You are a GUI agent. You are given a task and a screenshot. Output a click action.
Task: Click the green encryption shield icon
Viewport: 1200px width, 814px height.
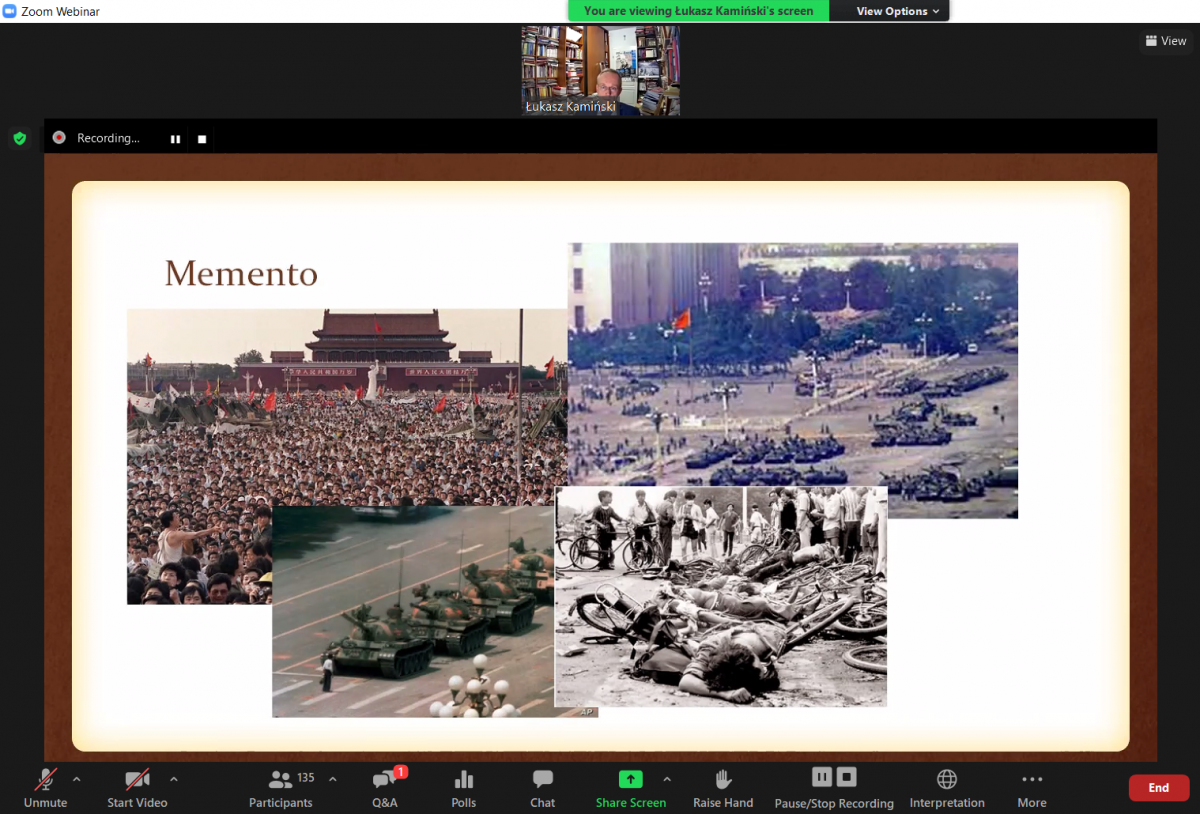coord(19,138)
